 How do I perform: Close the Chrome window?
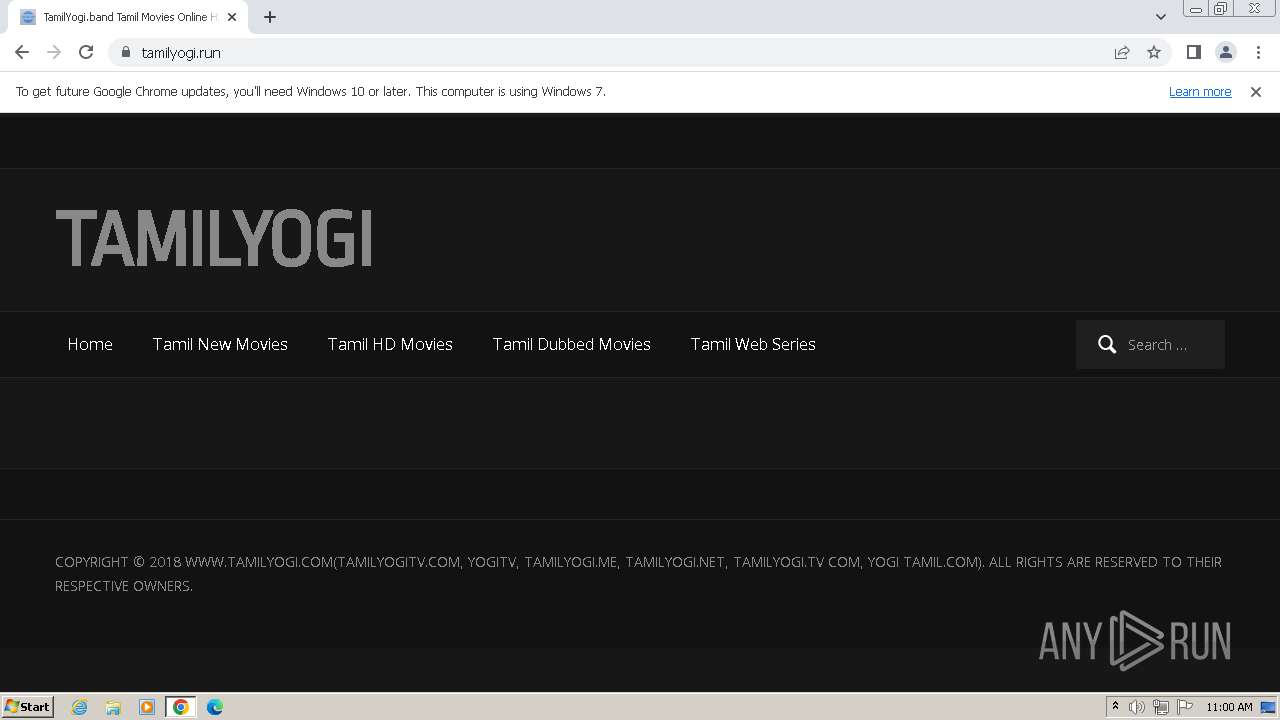1254,9
